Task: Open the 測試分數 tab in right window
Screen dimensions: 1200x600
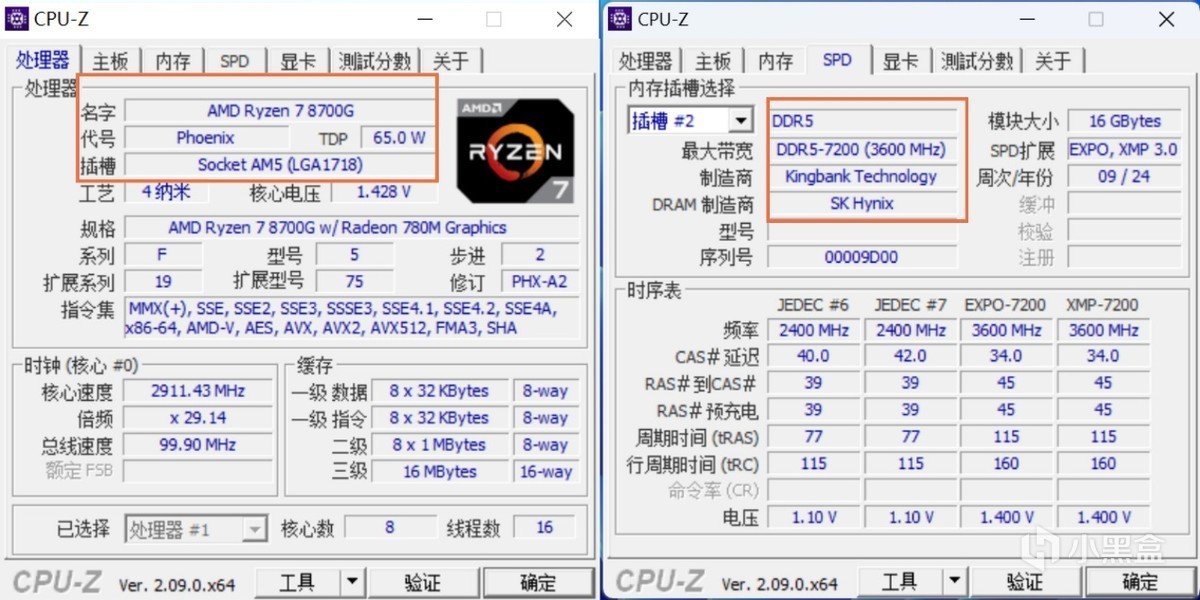Action: coord(978,61)
